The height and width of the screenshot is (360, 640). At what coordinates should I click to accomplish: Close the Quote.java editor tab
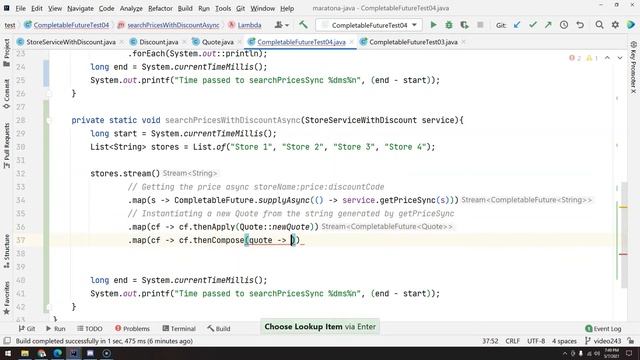(240, 42)
